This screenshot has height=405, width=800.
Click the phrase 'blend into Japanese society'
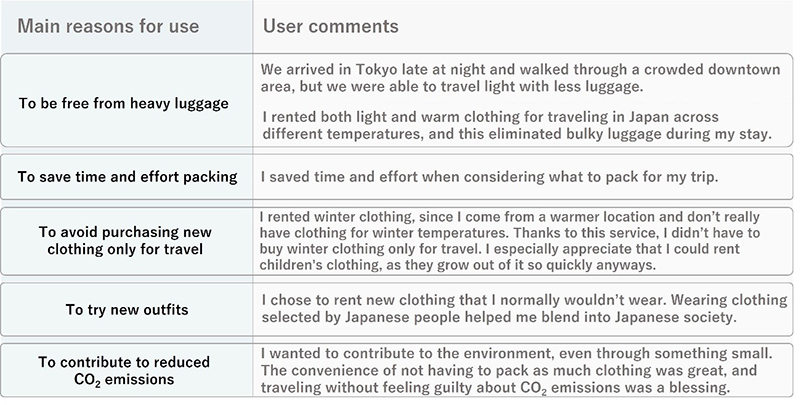[634, 317]
